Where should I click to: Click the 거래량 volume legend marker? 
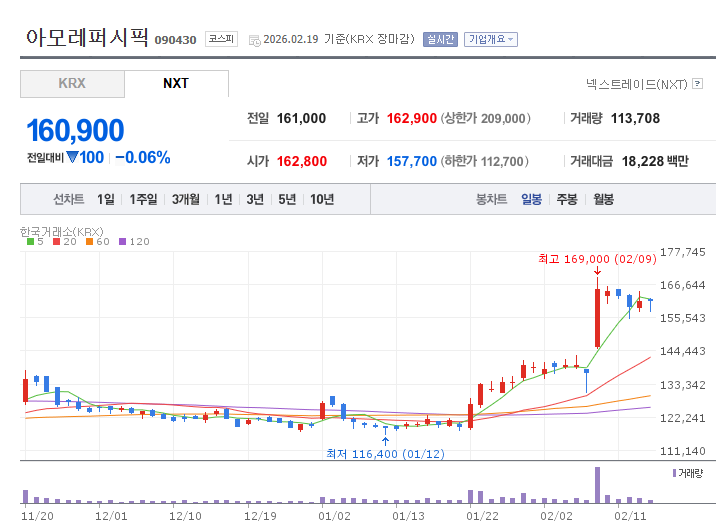[x=674, y=473]
